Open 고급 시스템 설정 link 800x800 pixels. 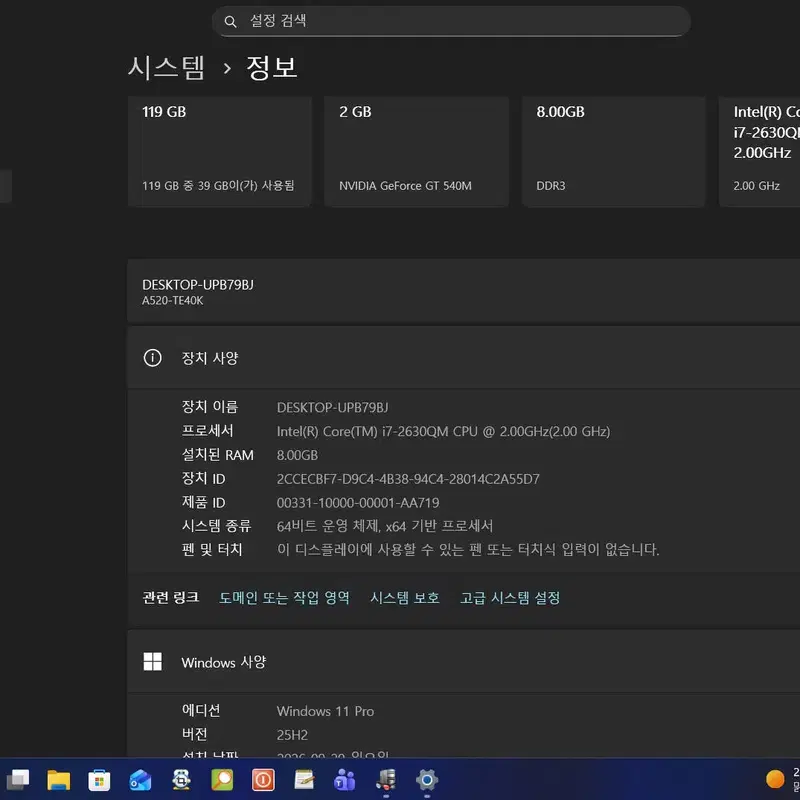pos(510,597)
